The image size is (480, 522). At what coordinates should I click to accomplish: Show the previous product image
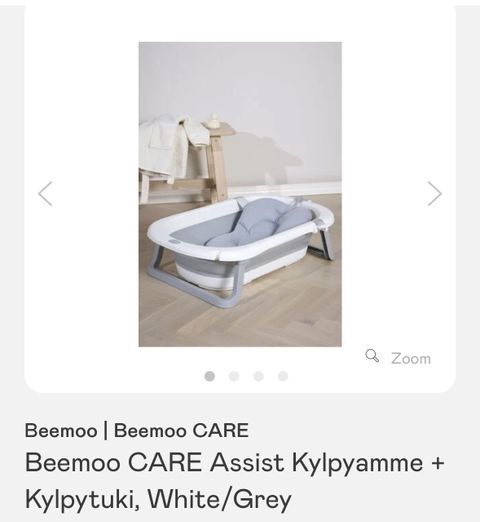point(45,194)
